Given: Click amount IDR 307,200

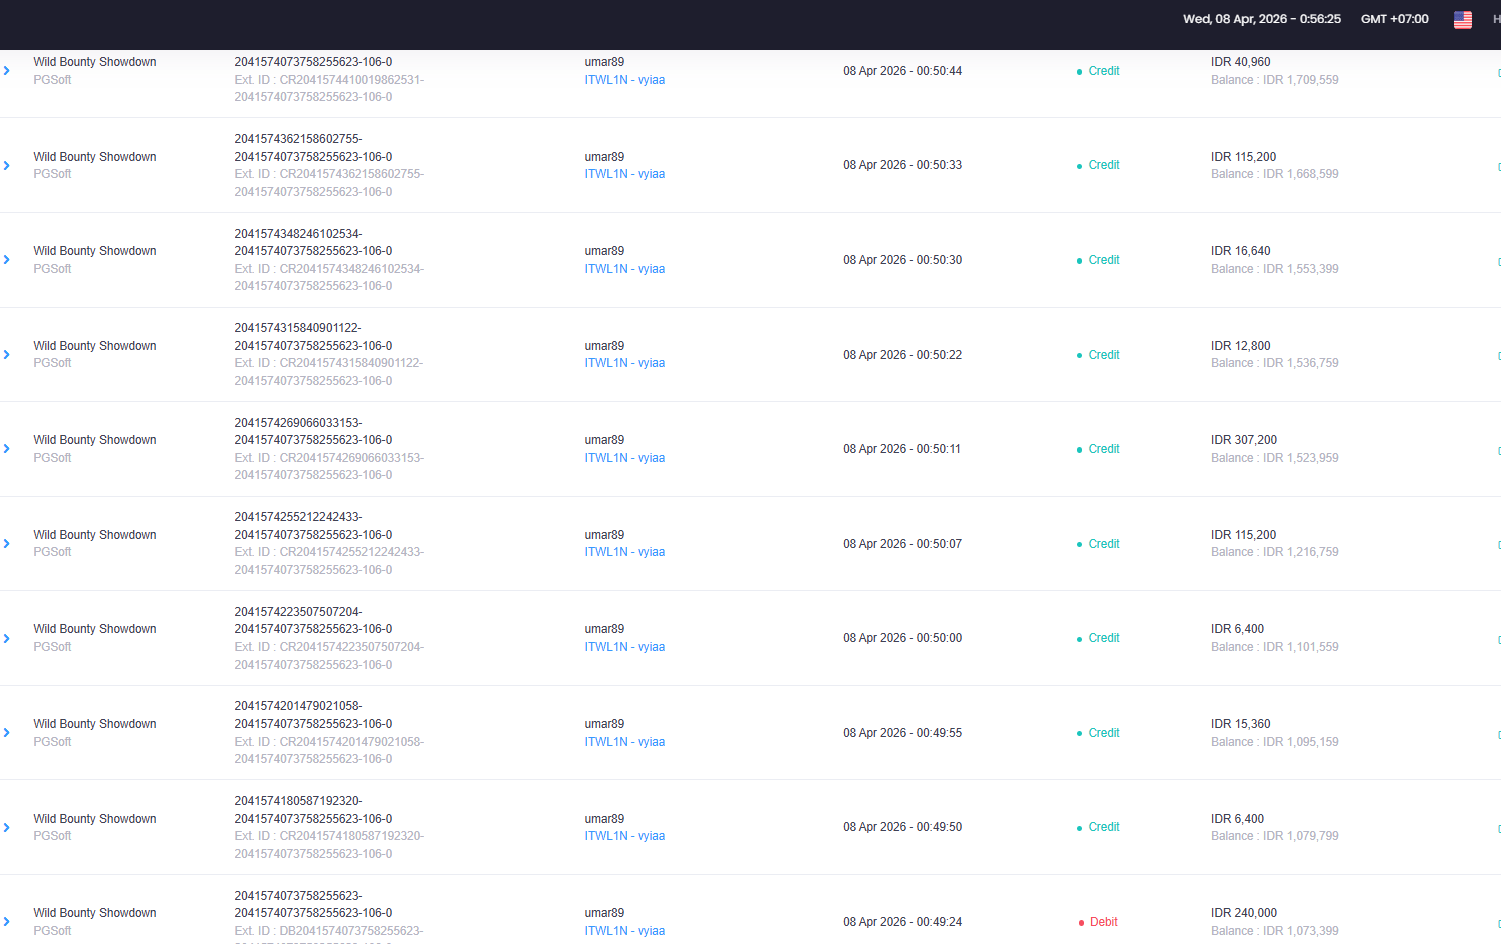Looking at the screenshot, I should click(x=1244, y=440).
